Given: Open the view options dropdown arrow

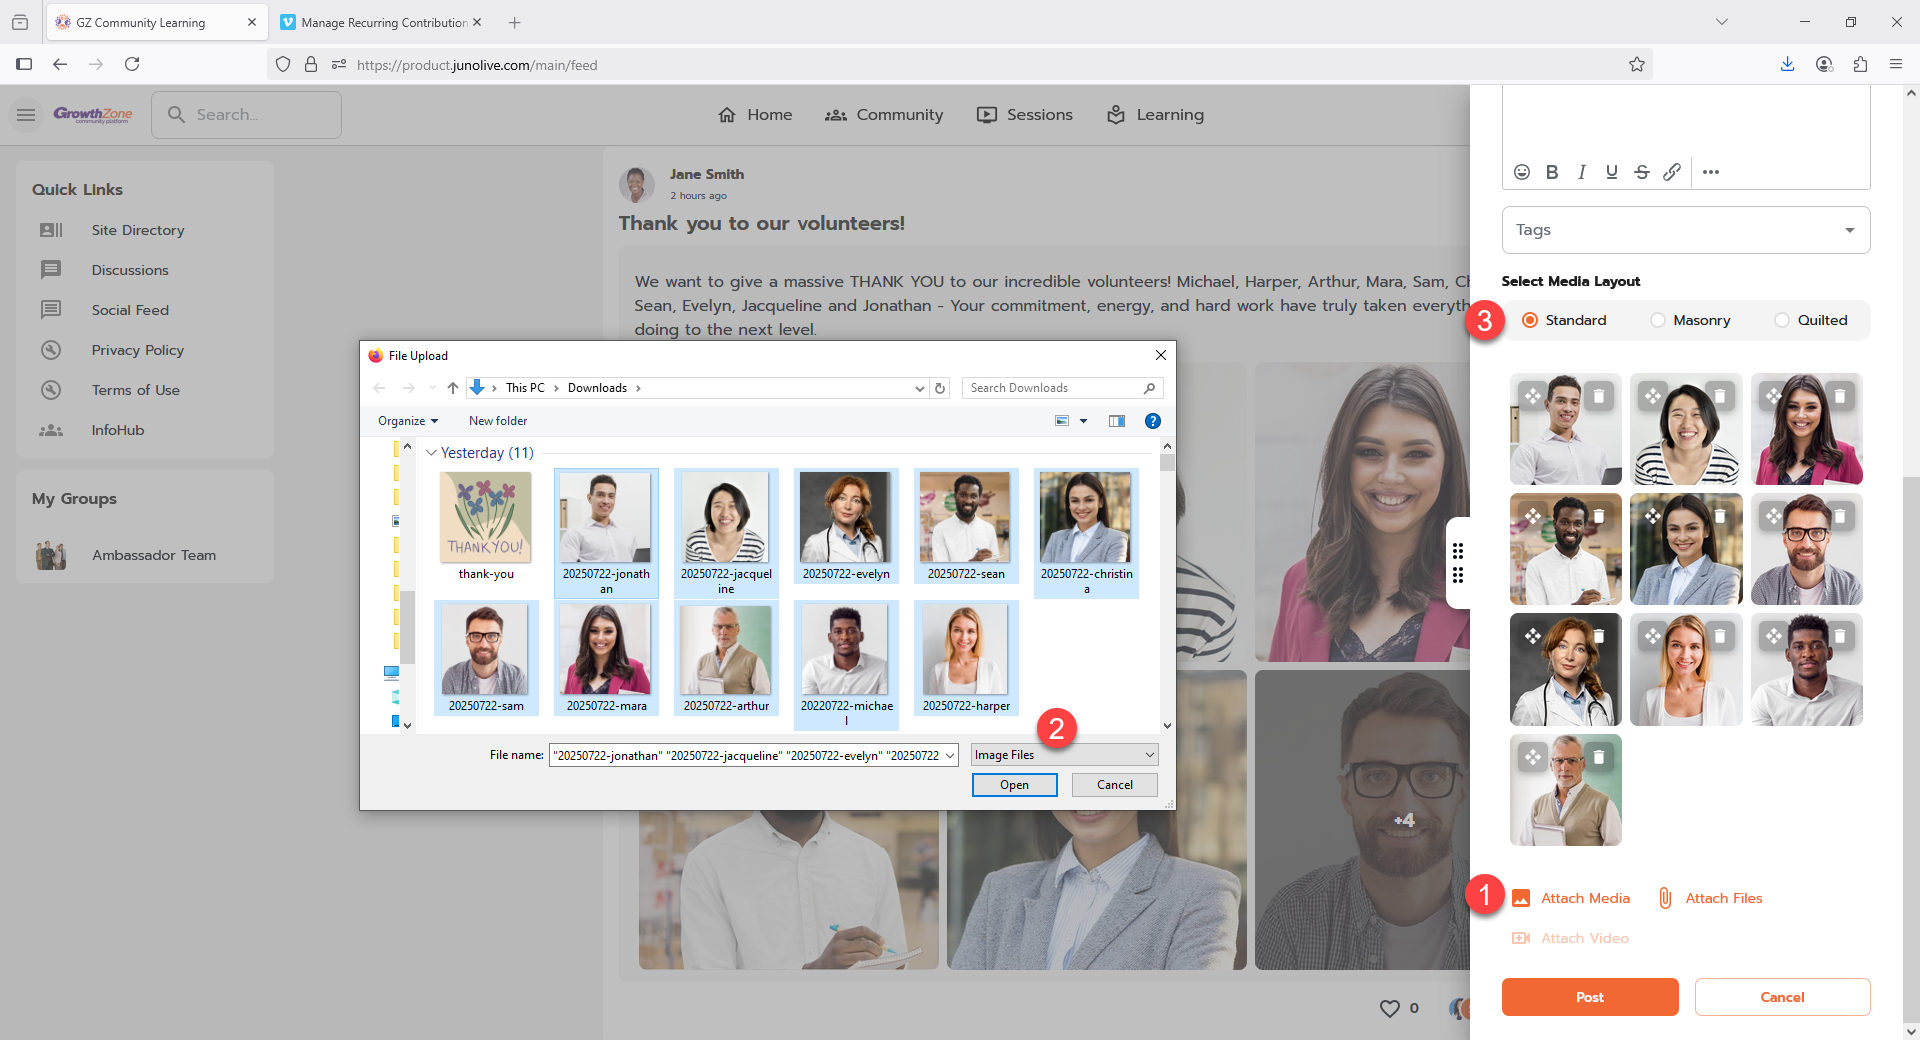Looking at the screenshot, I should click(1083, 421).
